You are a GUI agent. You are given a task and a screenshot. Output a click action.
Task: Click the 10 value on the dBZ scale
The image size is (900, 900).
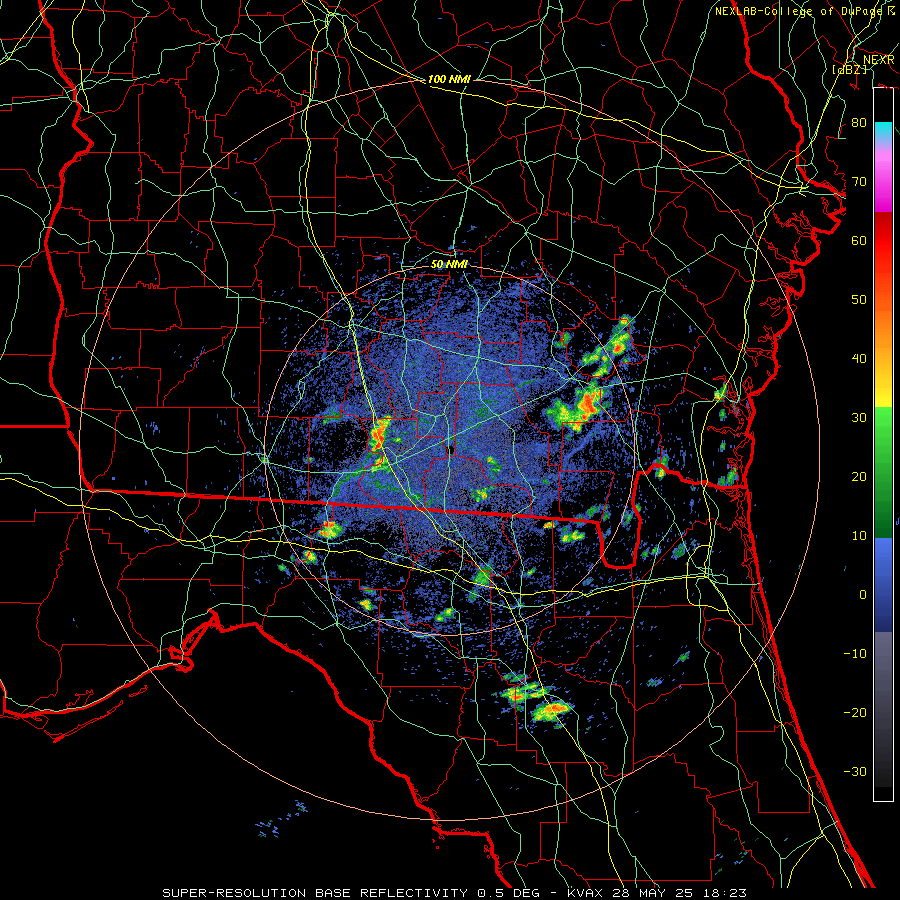click(x=859, y=536)
